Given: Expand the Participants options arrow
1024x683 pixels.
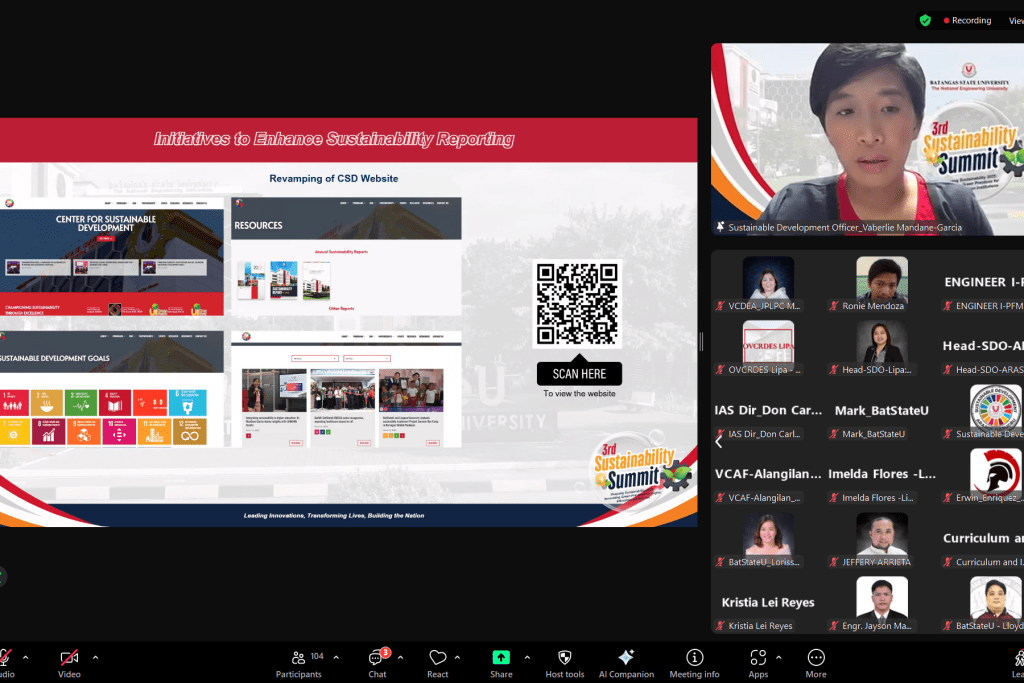Looking at the screenshot, I should [x=336, y=657].
